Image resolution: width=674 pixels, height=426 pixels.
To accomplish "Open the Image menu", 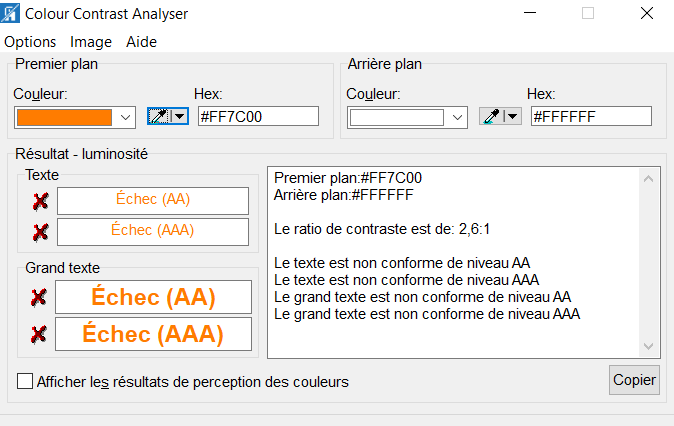I will pos(91,42).
